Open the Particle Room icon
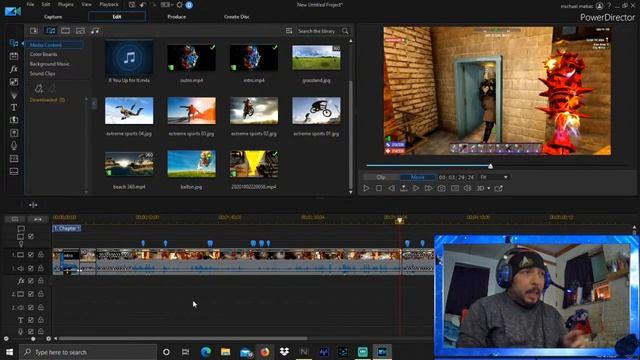 (x=14, y=95)
